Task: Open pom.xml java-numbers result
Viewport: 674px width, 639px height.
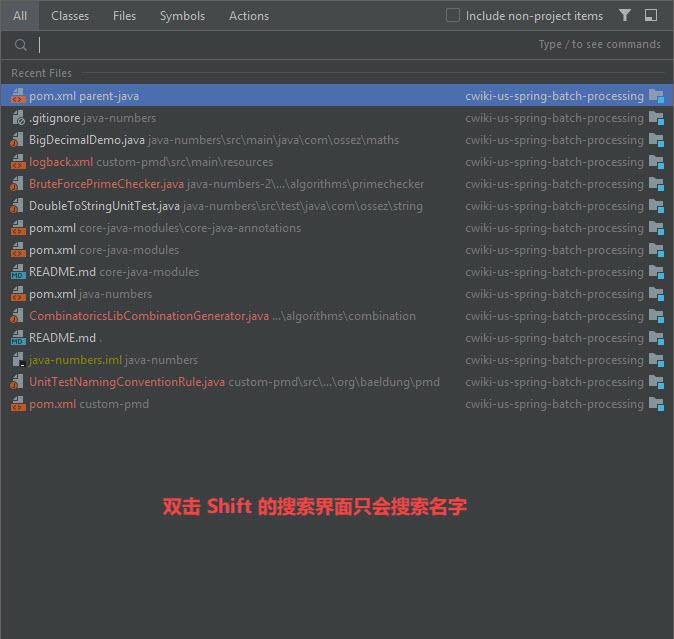Action: 337,294
